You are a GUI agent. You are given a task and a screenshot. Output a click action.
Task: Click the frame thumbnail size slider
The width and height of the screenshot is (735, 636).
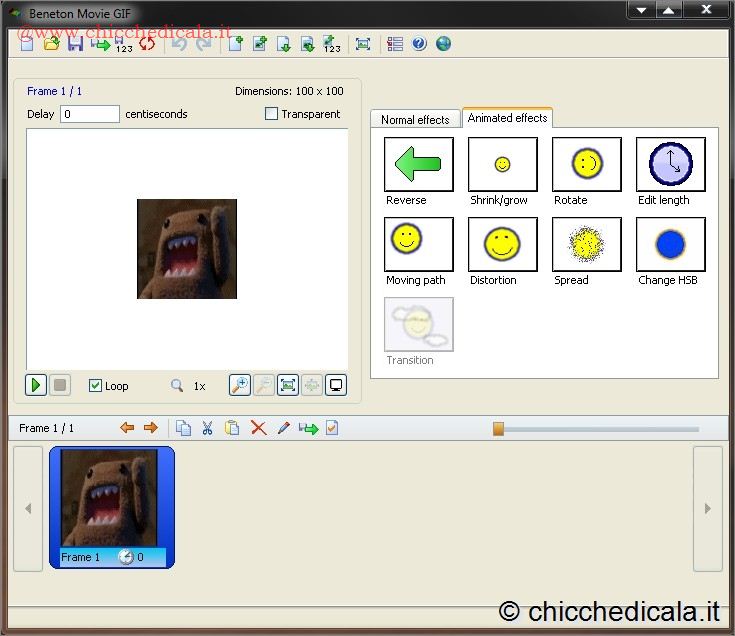point(498,429)
